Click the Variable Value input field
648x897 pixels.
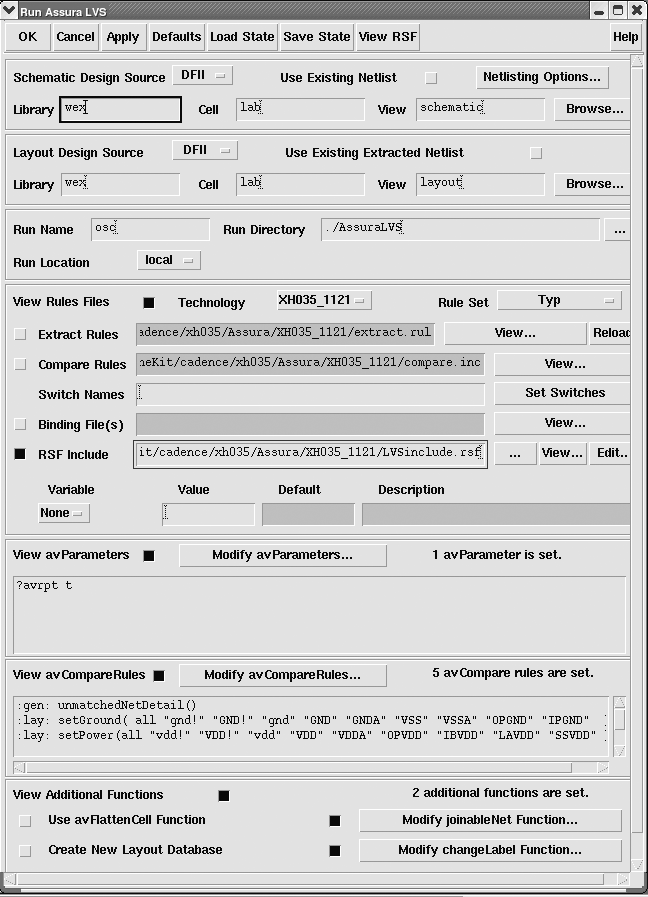point(209,514)
